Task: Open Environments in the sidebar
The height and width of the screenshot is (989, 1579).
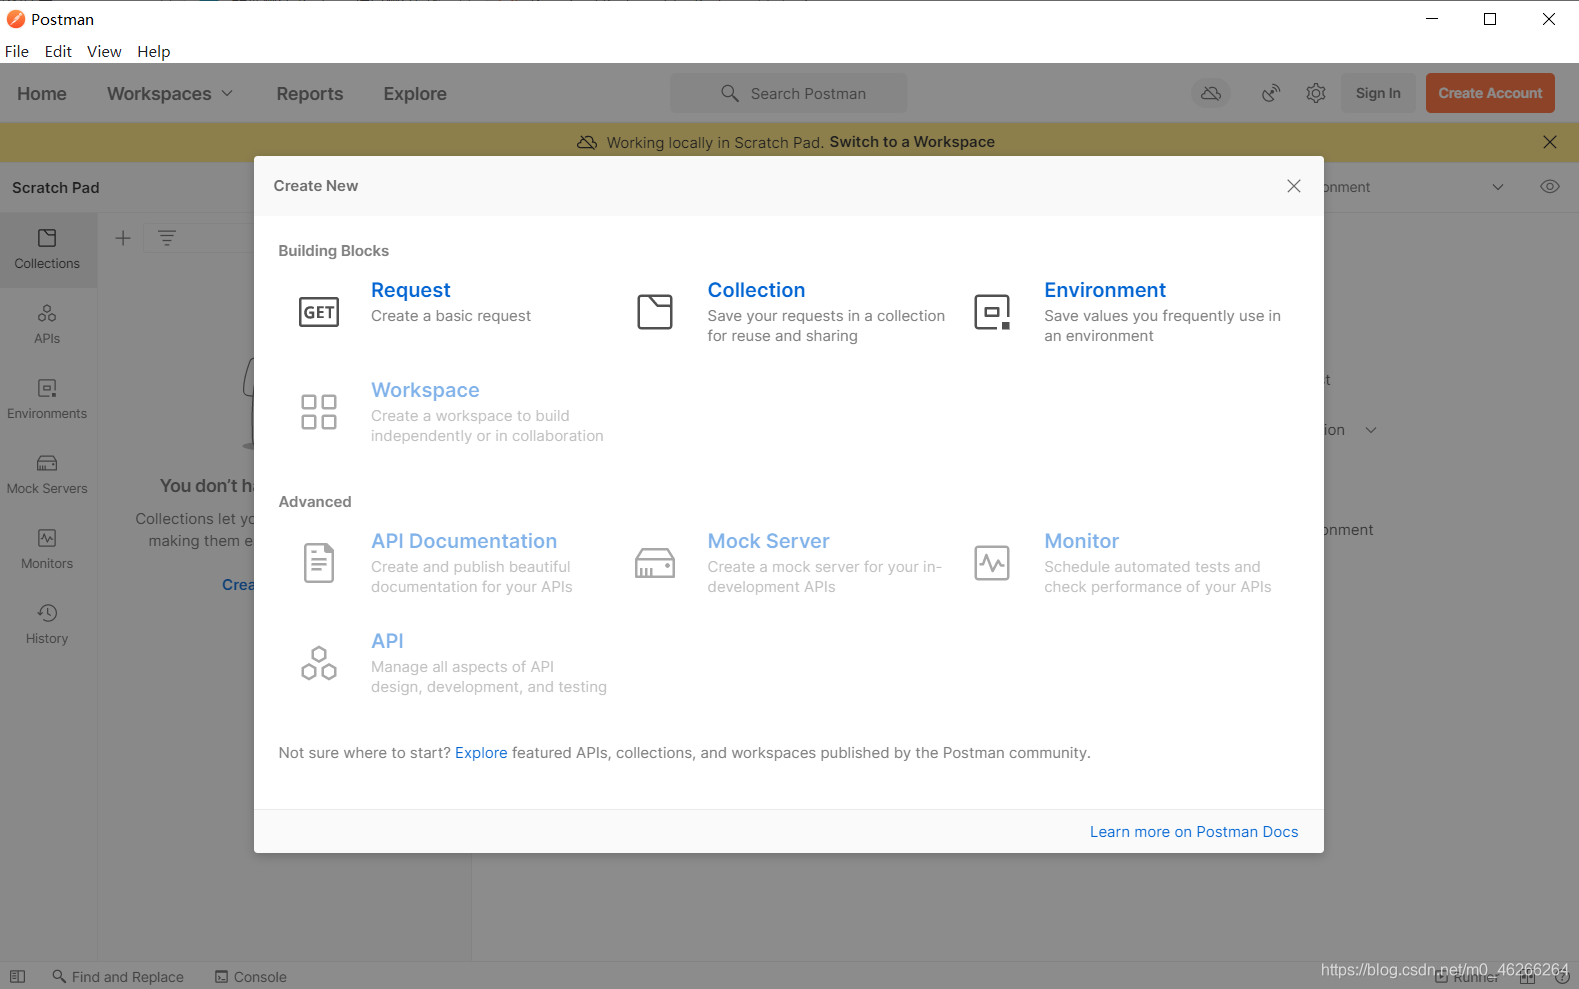Action: 47,399
